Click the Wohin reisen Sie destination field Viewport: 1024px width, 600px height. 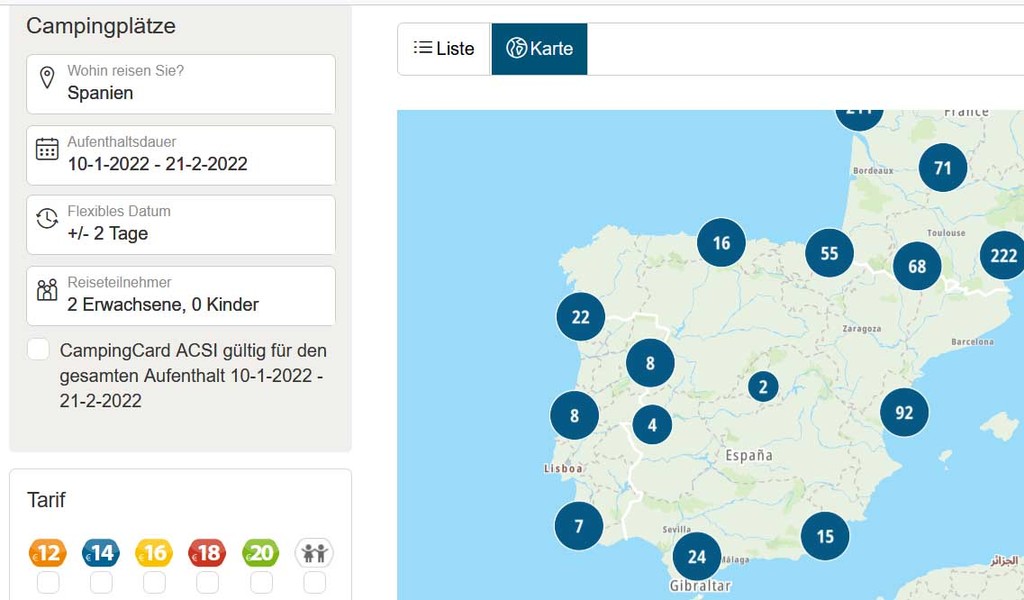click(181, 84)
